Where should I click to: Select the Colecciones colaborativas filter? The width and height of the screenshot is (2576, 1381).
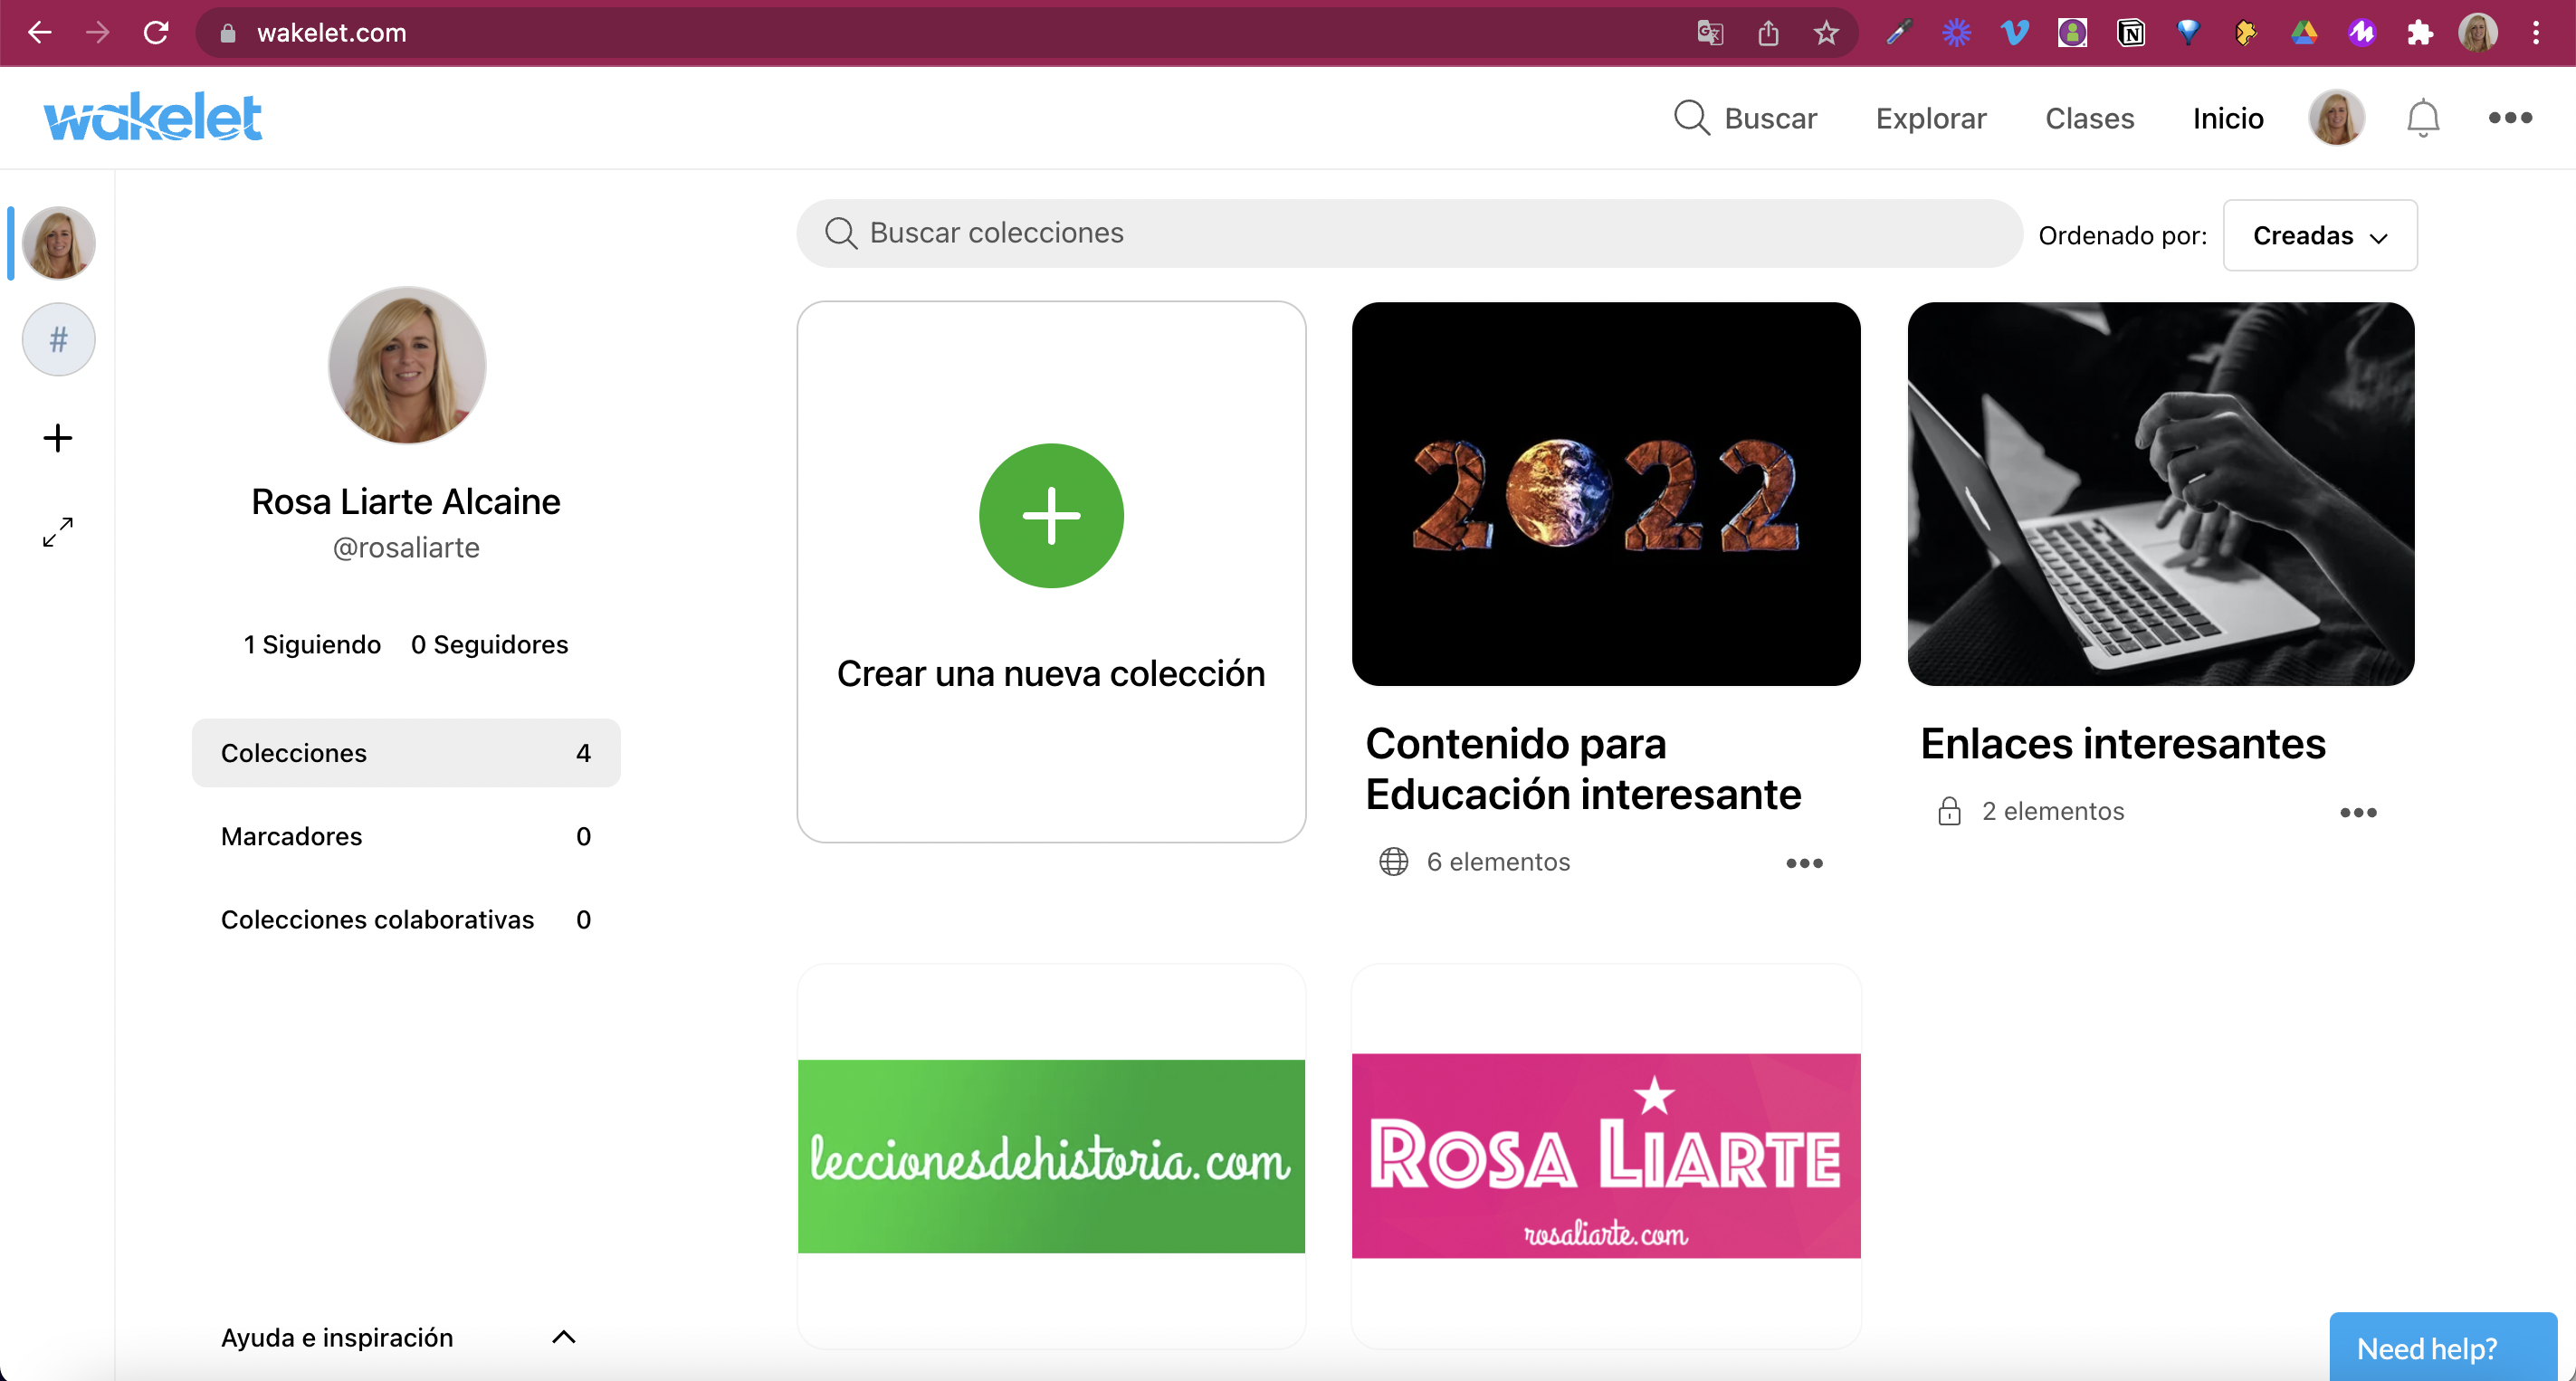click(405, 919)
